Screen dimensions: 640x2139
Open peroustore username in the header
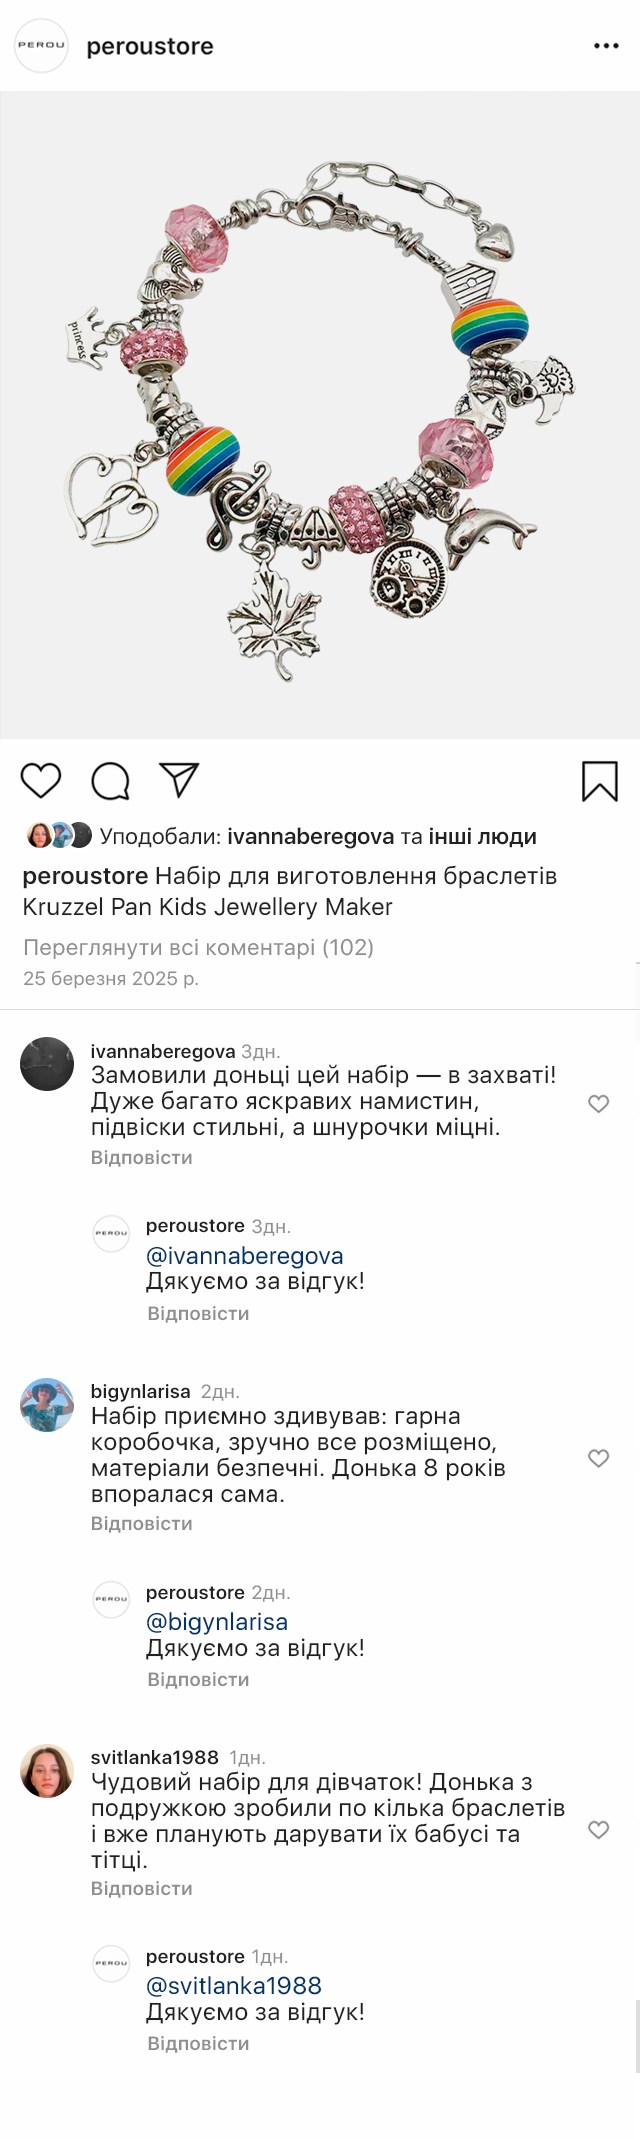[x=150, y=46]
